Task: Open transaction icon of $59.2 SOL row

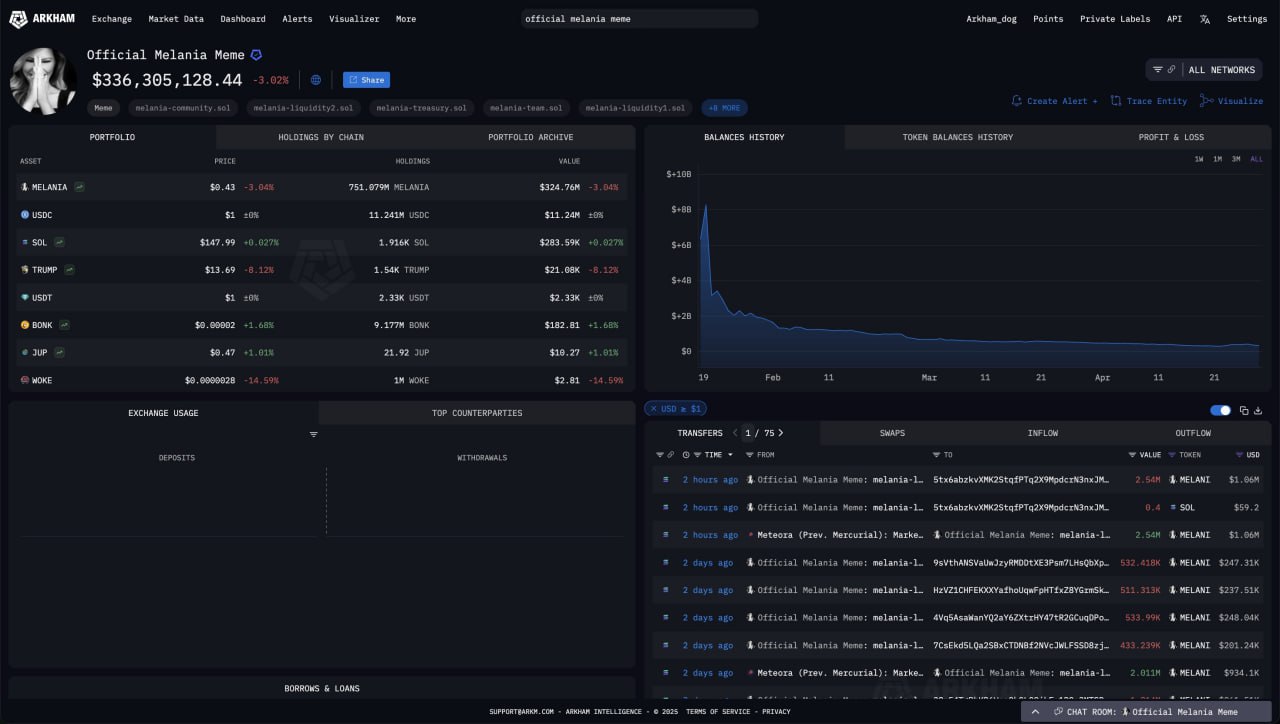Action: pyautogui.click(x=665, y=507)
